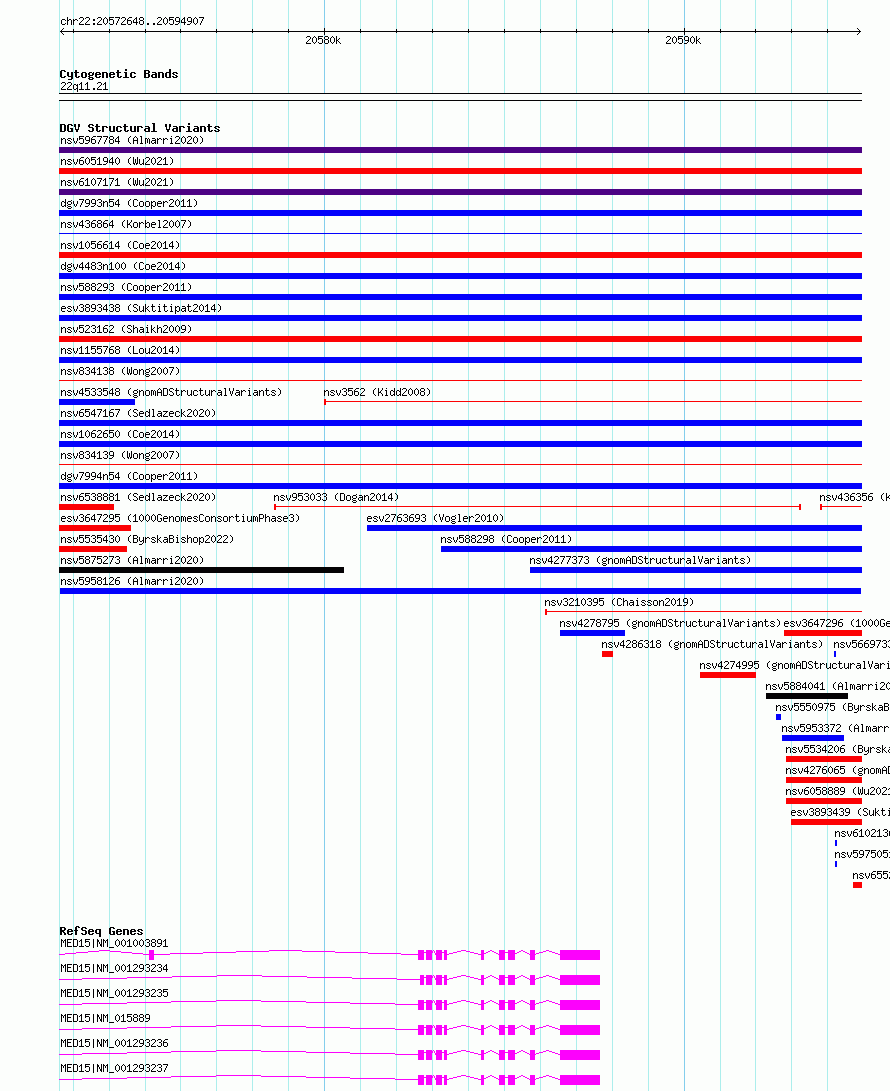The image size is (890, 1091).
Task: Open dgv4483n100 (Coe2014) variant
Action: [122, 266]
